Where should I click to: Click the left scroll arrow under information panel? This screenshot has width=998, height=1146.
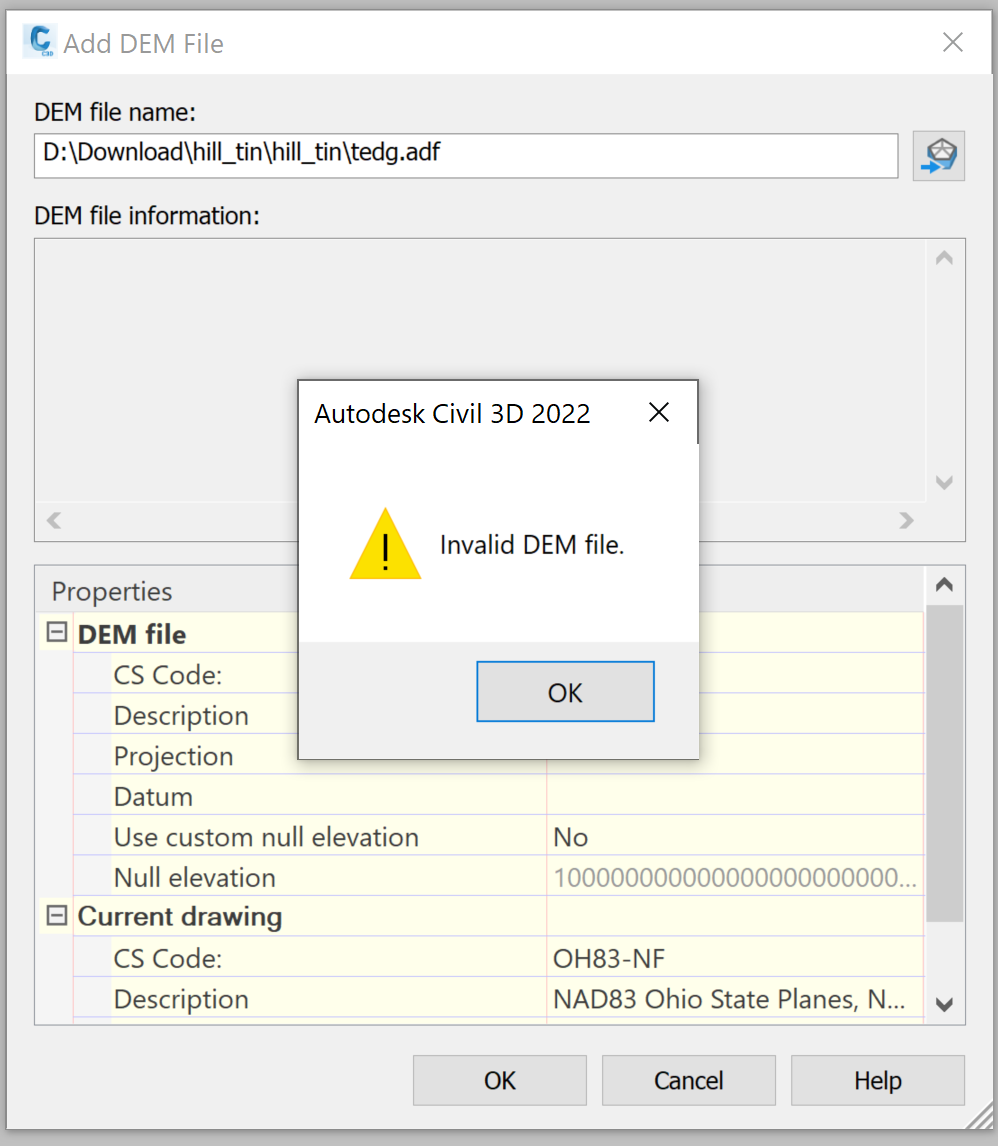point(52,521)
